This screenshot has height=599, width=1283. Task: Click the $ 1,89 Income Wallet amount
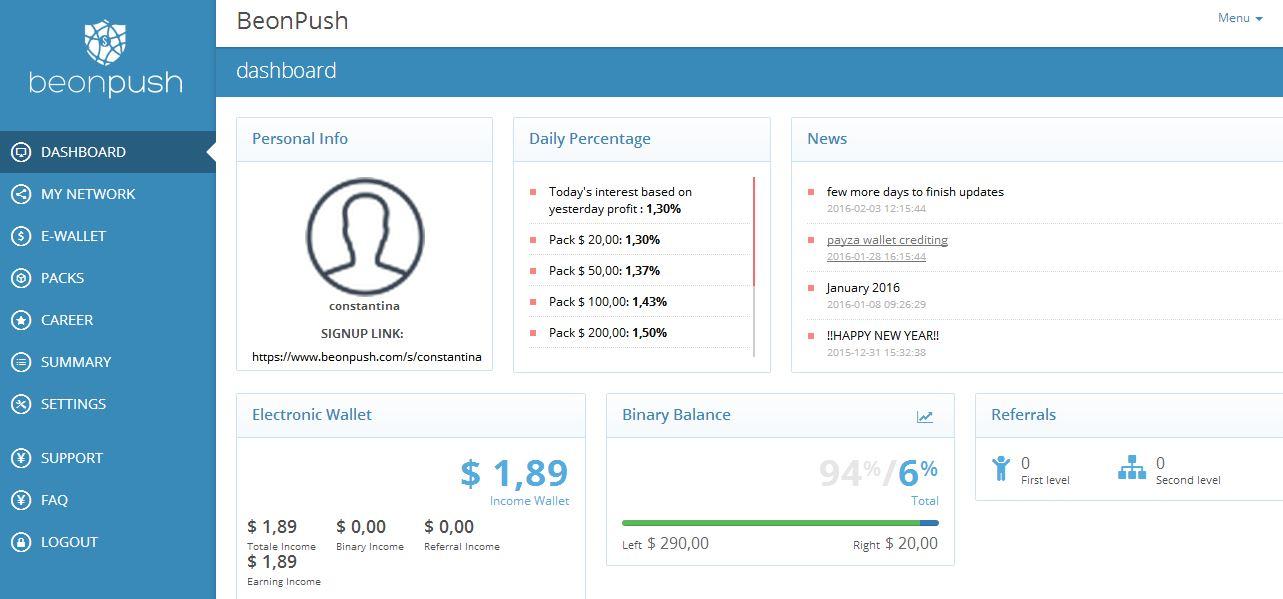514,473
